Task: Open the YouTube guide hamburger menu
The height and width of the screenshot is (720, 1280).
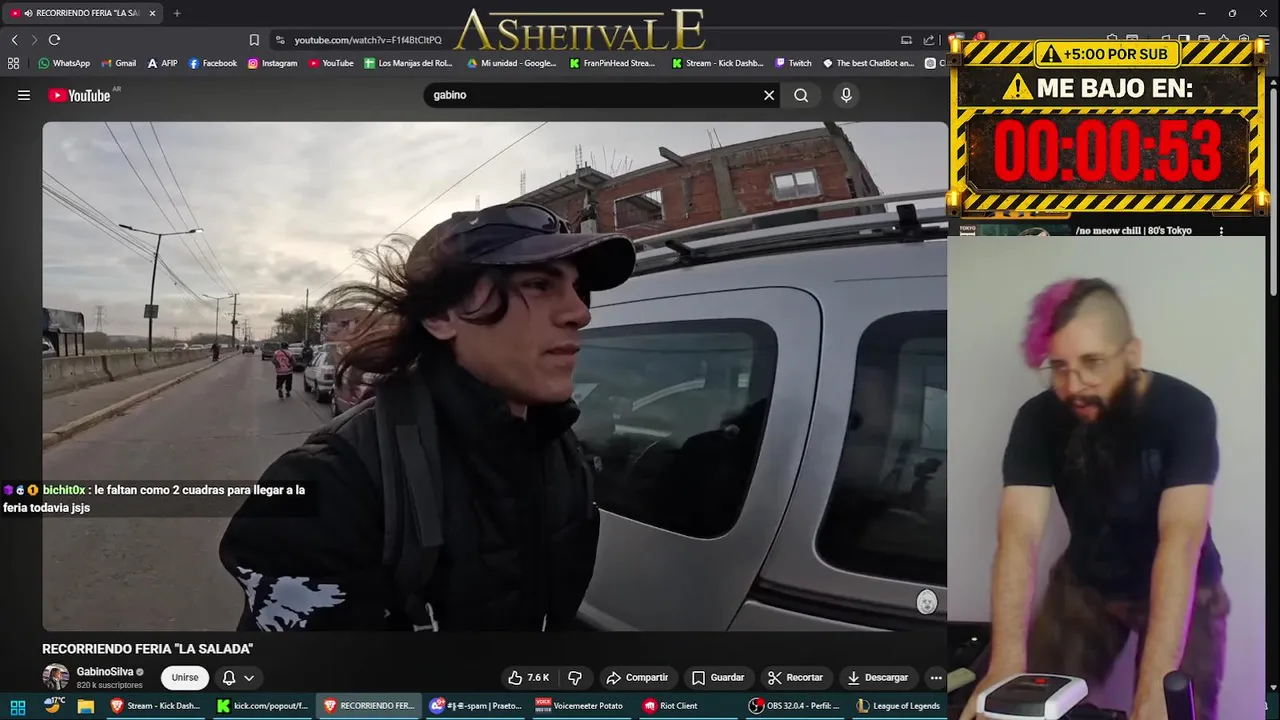Action: (24, 95)
